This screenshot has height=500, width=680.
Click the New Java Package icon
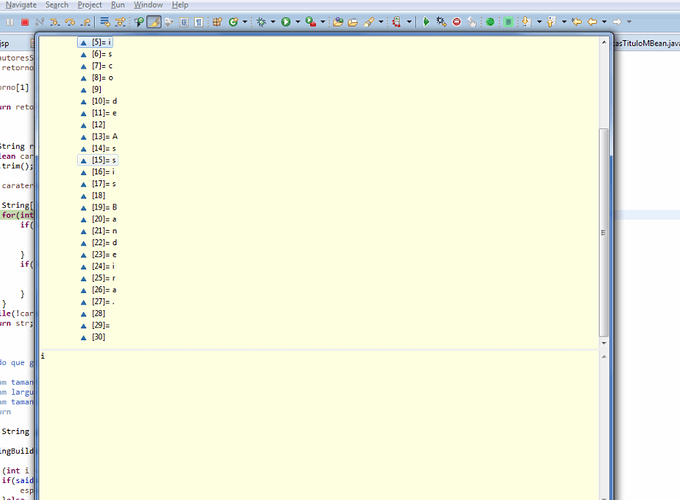pyautogui.click(x=217, y=22)
